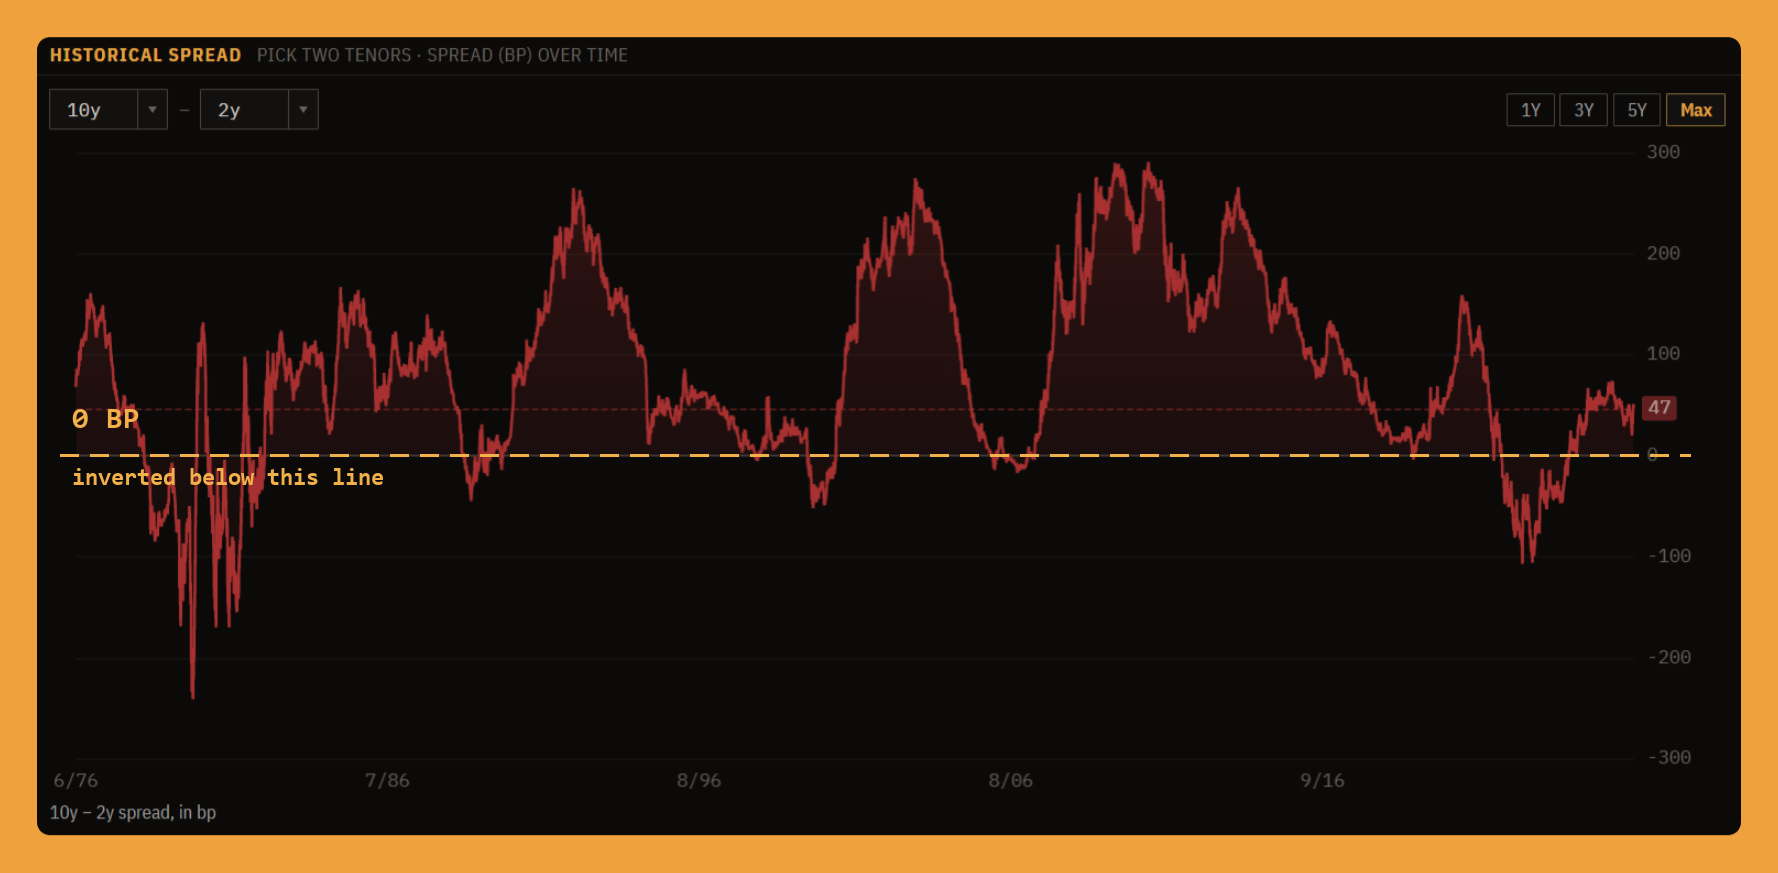Select the 3Y range button
This screenshot has width=1778, height=873.
tap(1583, 110)
